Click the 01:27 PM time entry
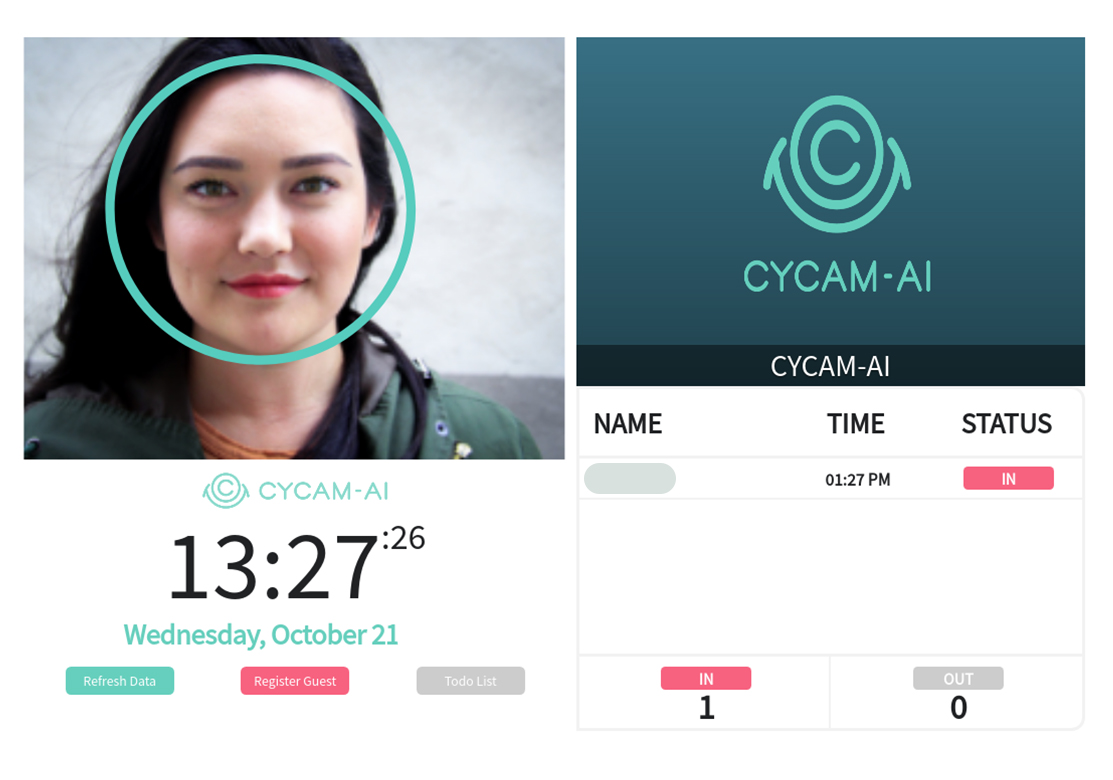The width and height of the screenshot is (1113, 780). (x=857, y=480)
